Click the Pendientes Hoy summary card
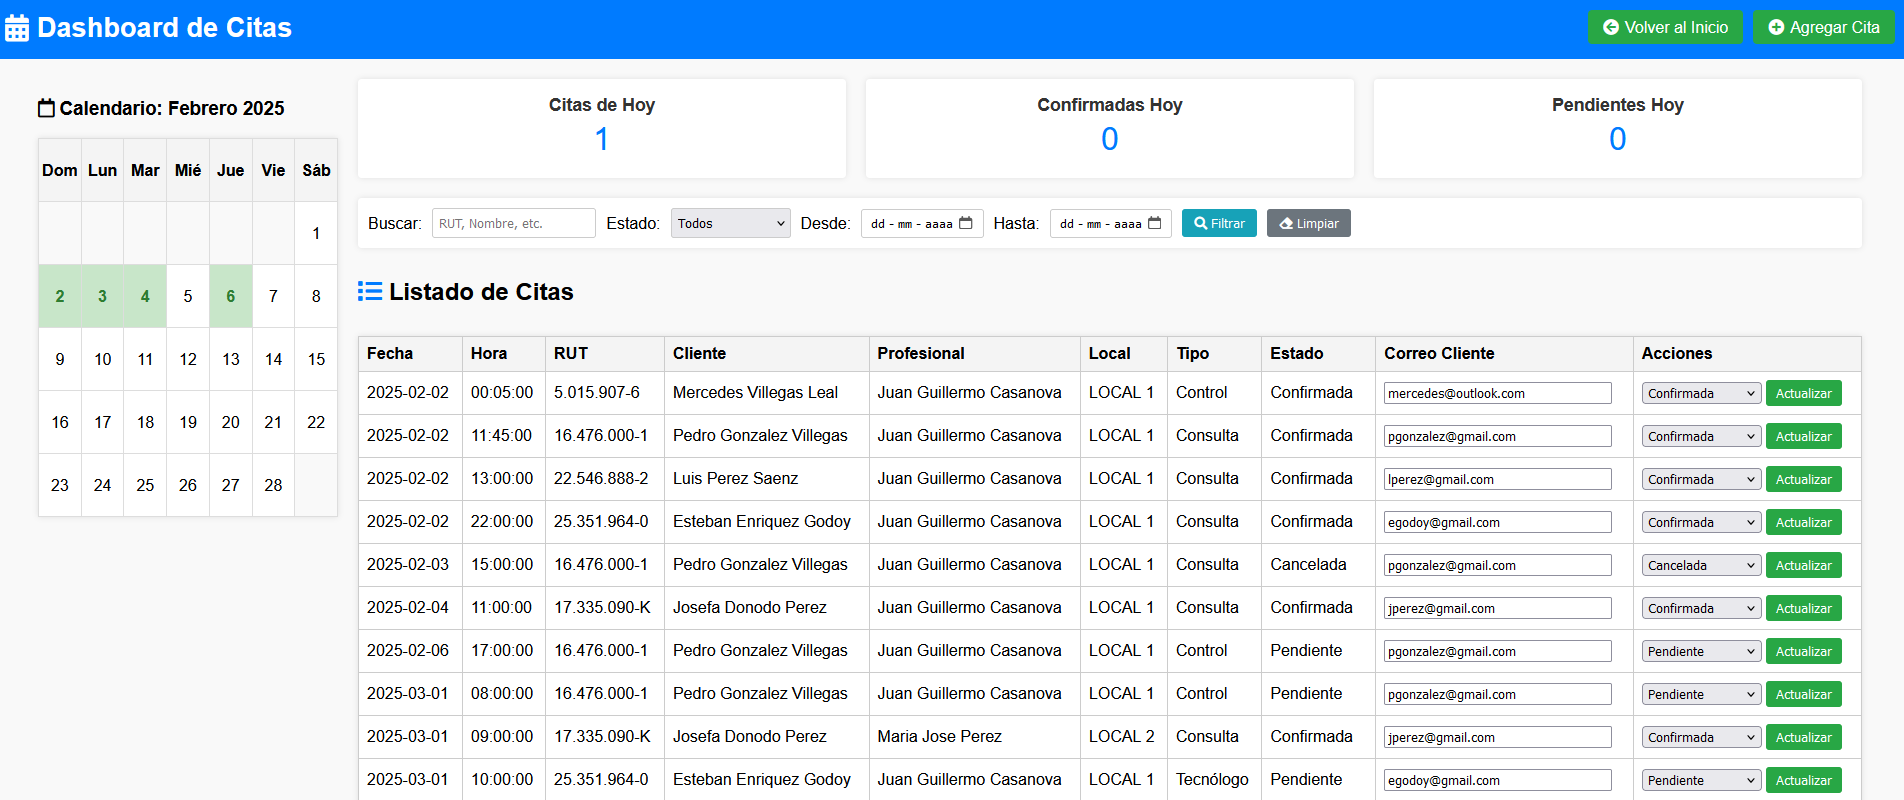1904x800 pixels. (x=1618, y=128)
